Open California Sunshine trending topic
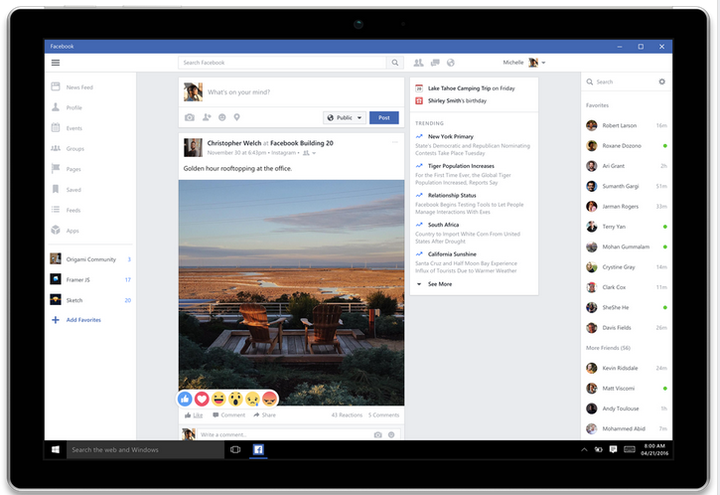Image resolution: width=720 pixels, height=495 pixels. (x=452, y=254)
